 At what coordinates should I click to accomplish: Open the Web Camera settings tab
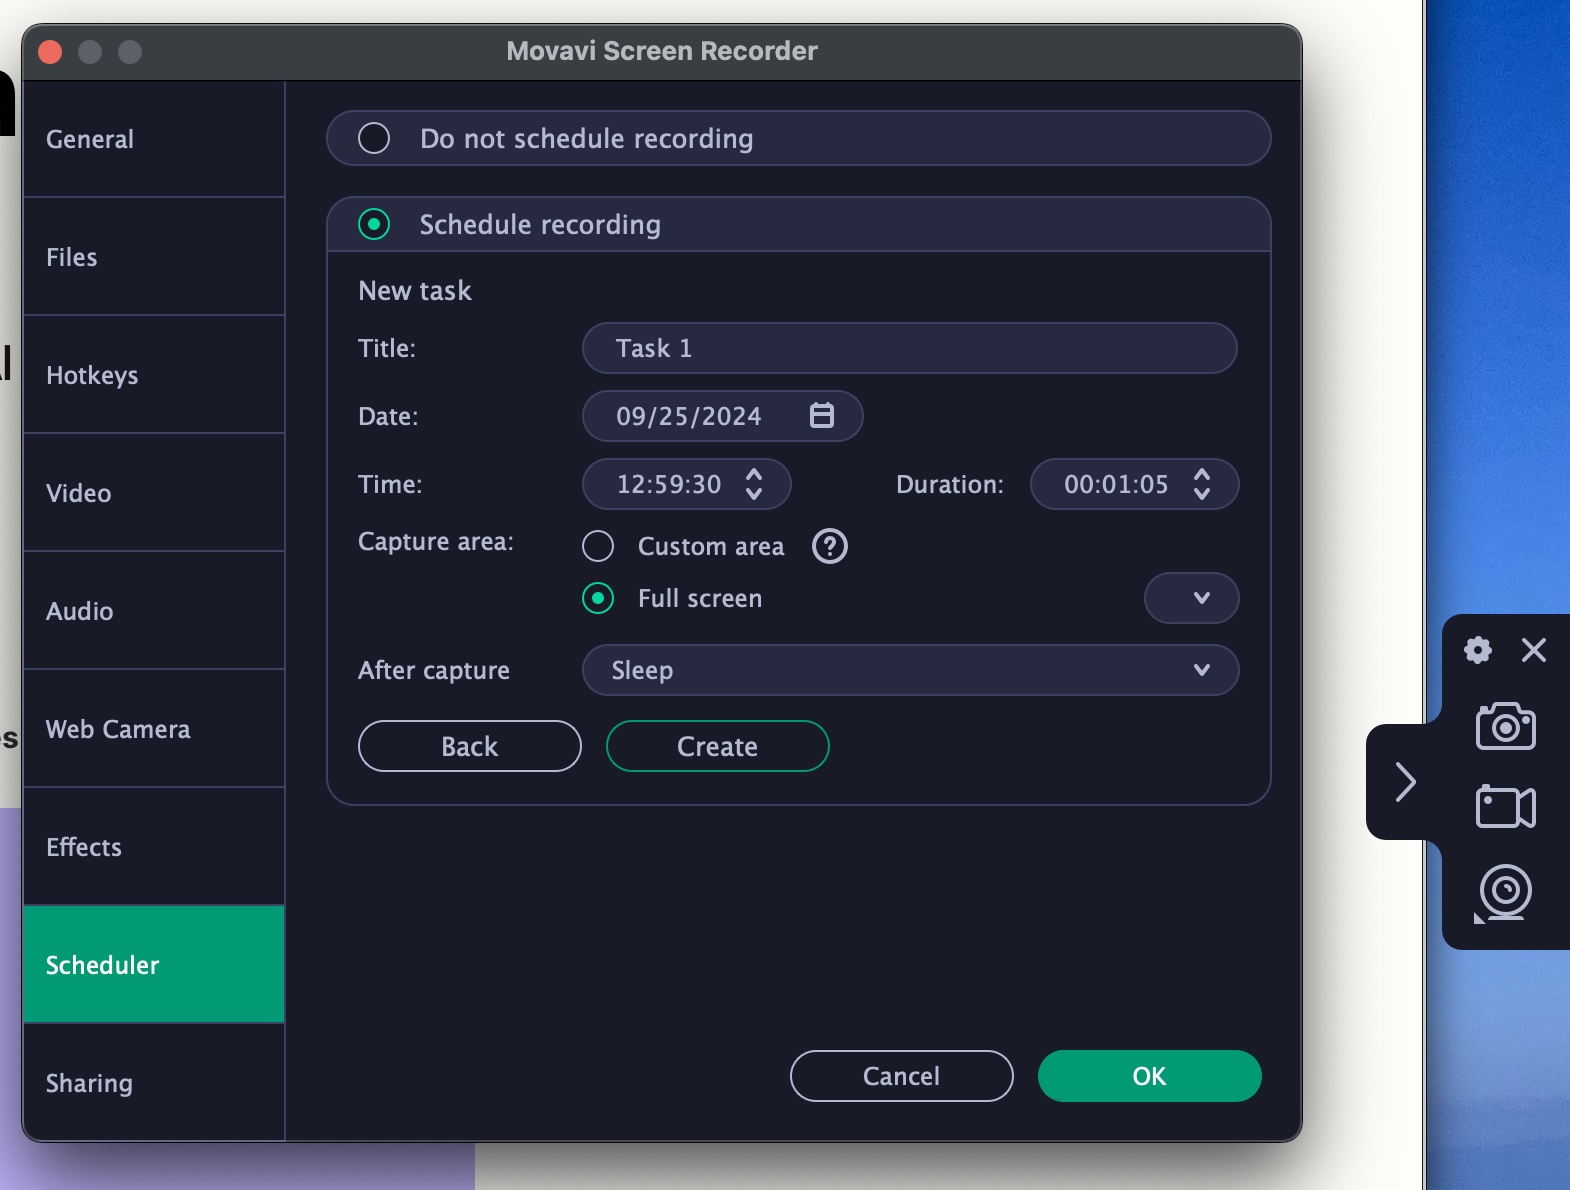[x=154, y=729]
